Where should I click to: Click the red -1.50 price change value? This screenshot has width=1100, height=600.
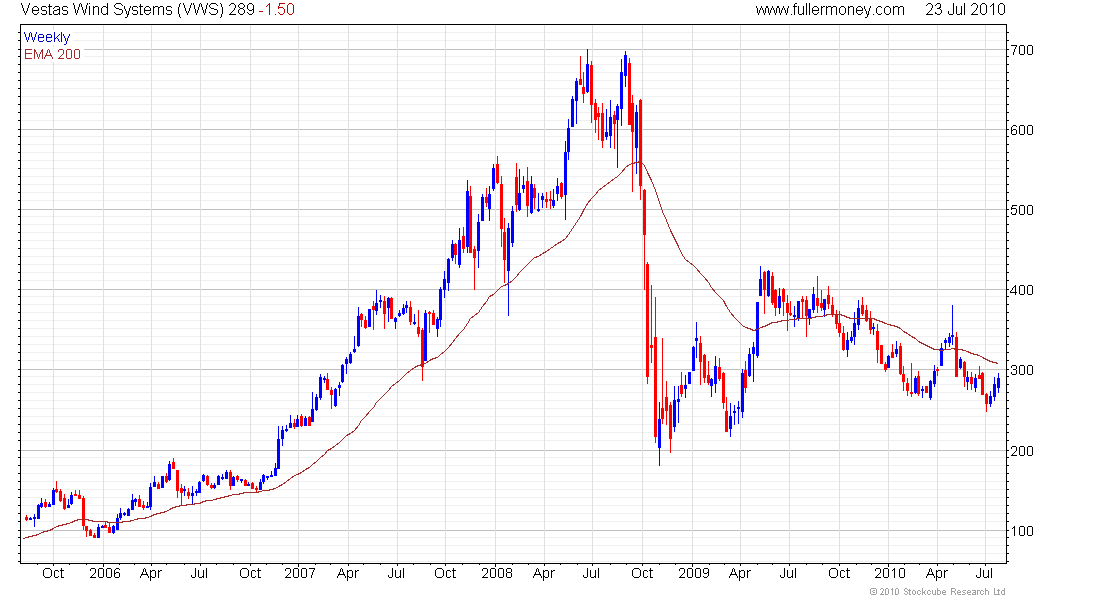(276, 10)
